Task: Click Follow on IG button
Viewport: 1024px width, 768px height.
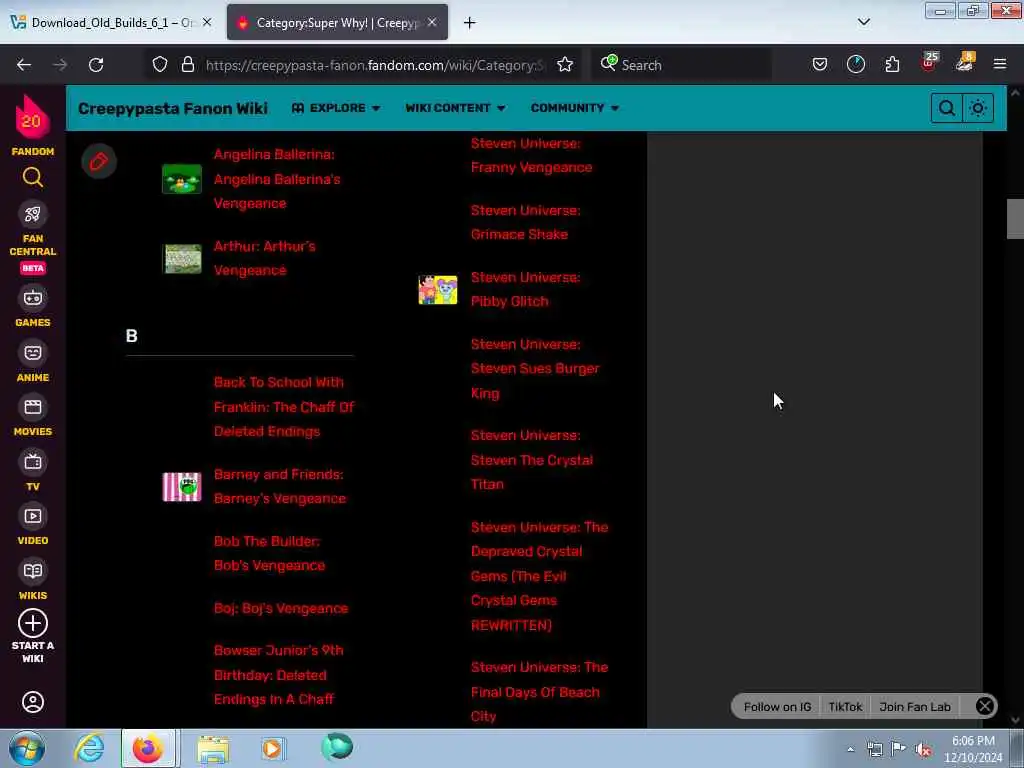Action: [777, 707]
